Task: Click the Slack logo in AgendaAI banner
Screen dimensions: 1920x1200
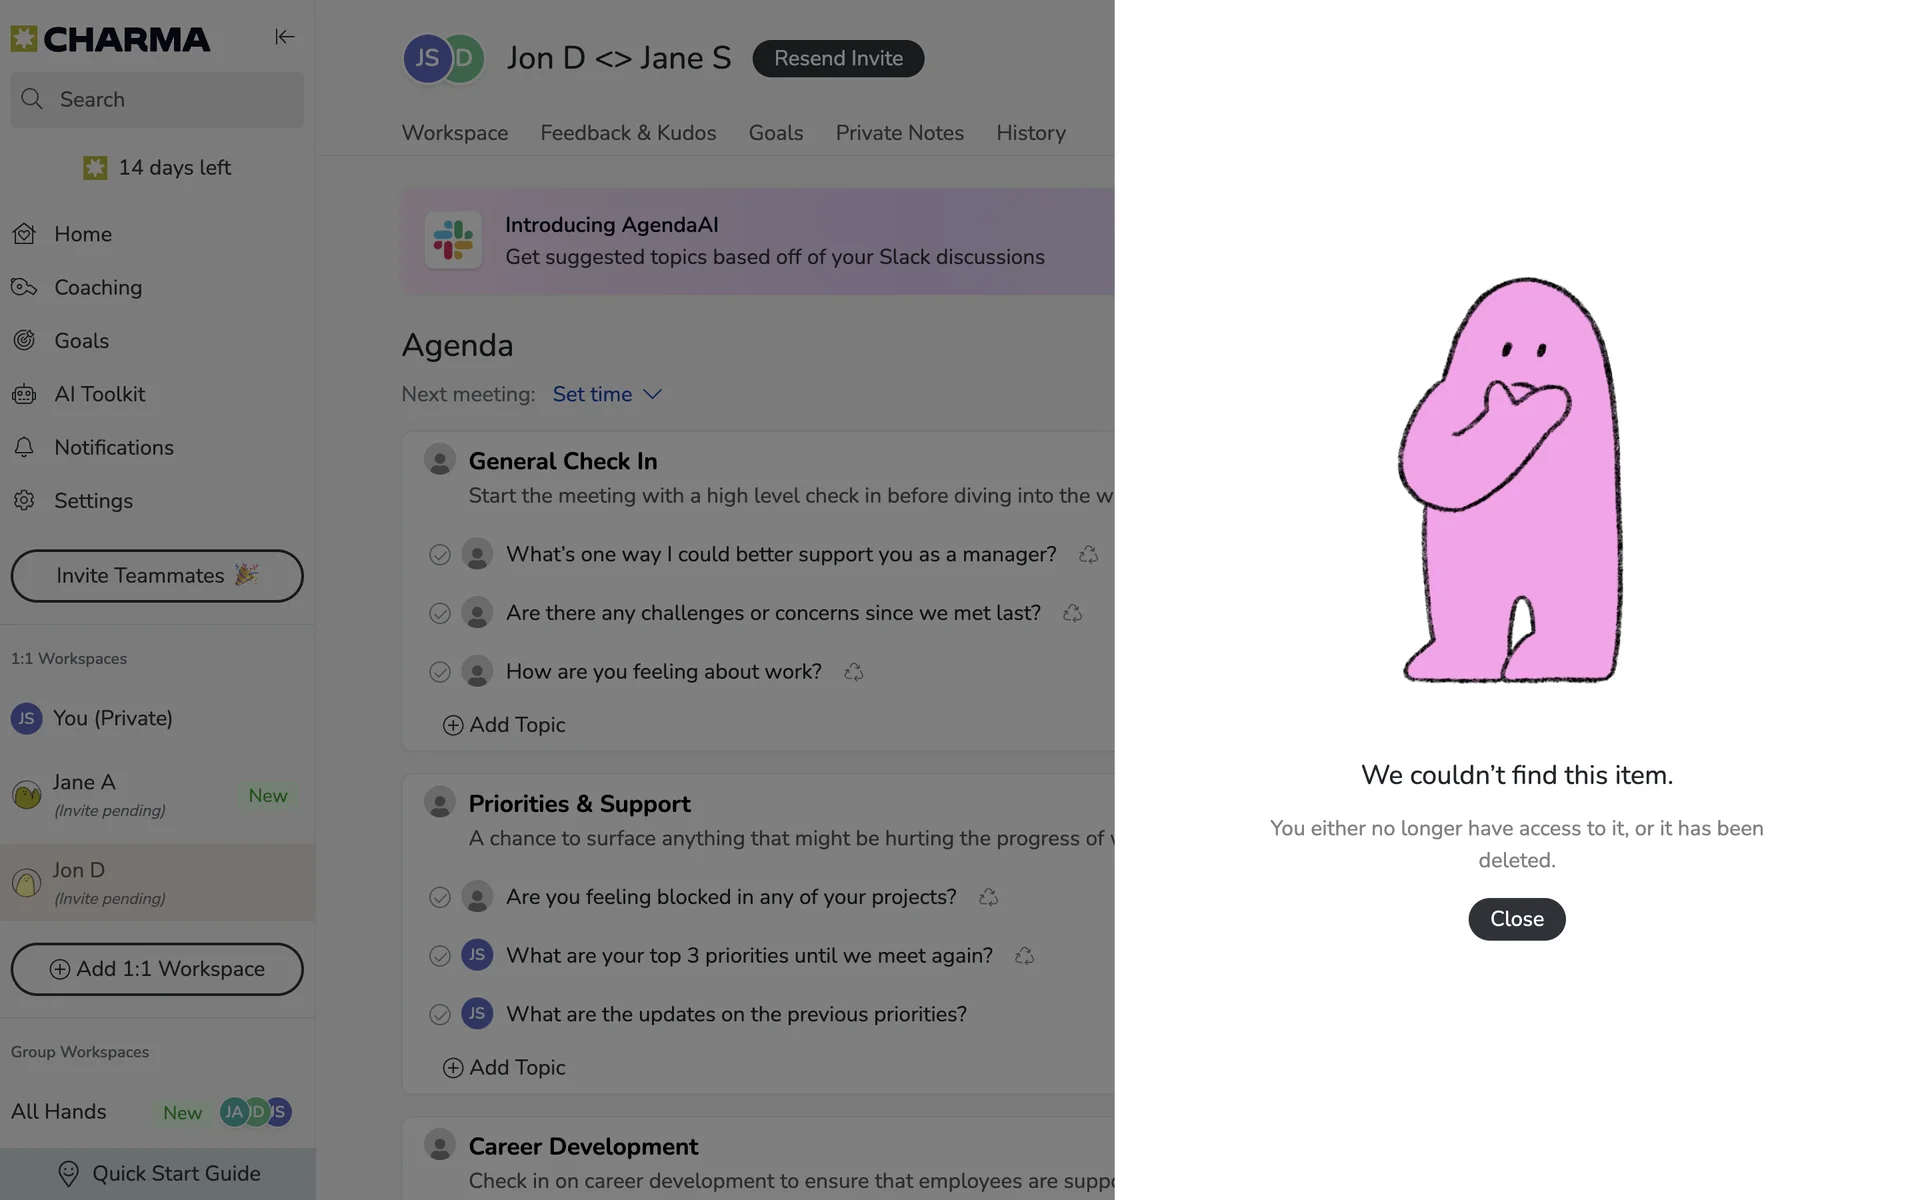Action: (453, 240)
